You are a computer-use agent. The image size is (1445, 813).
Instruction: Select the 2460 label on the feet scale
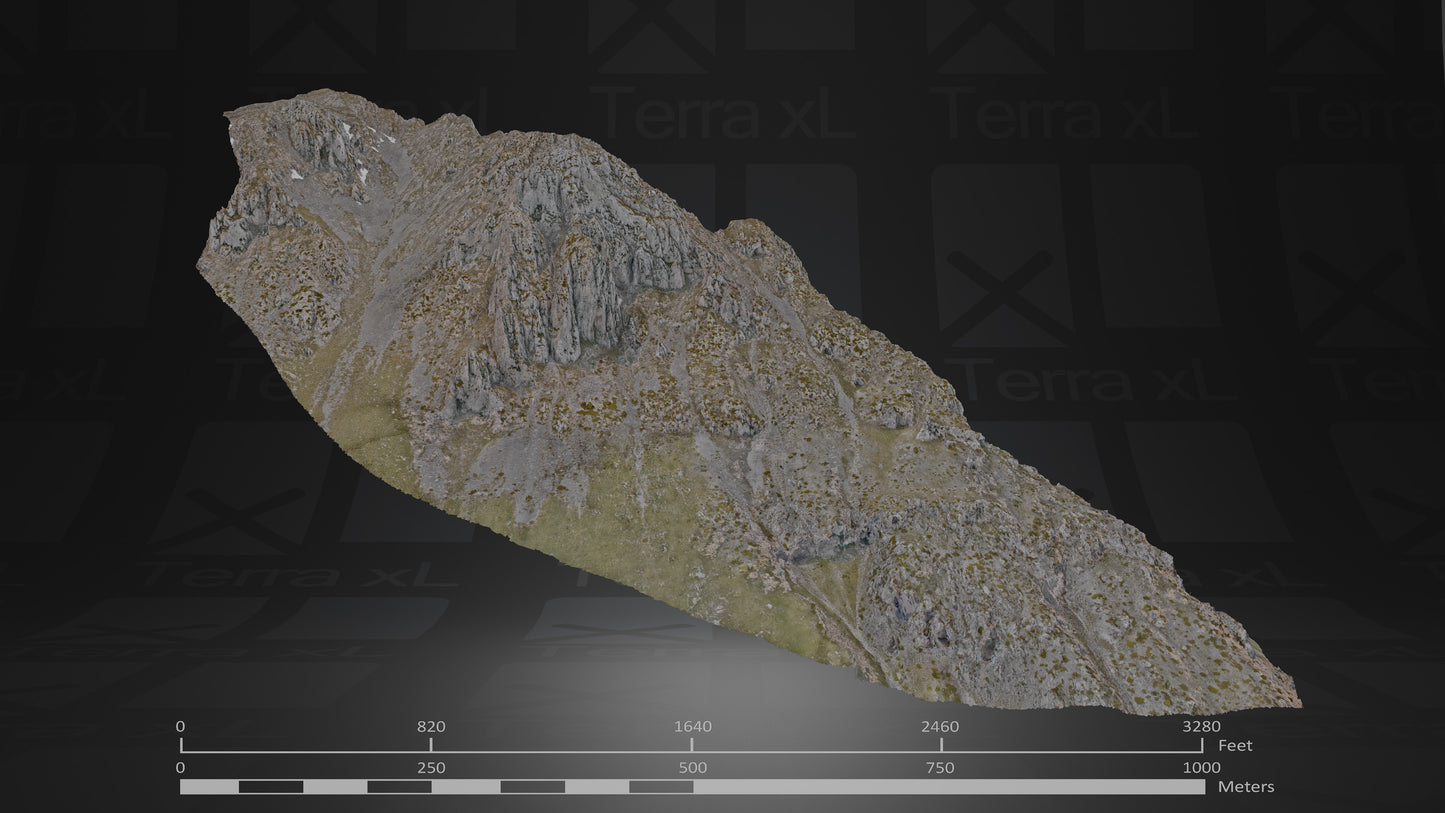(941, 727)
